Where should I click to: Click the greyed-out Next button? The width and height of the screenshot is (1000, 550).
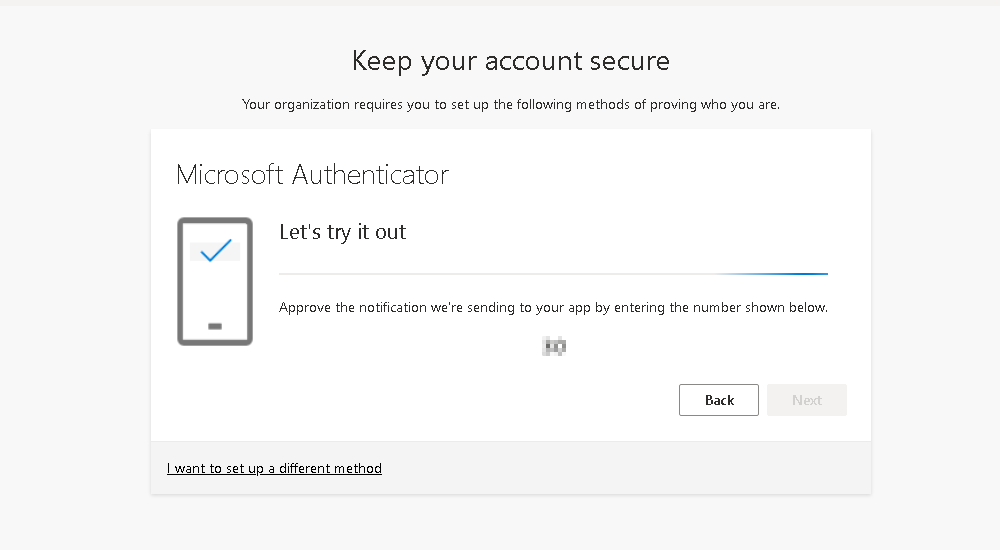click(x=807, y=400)
